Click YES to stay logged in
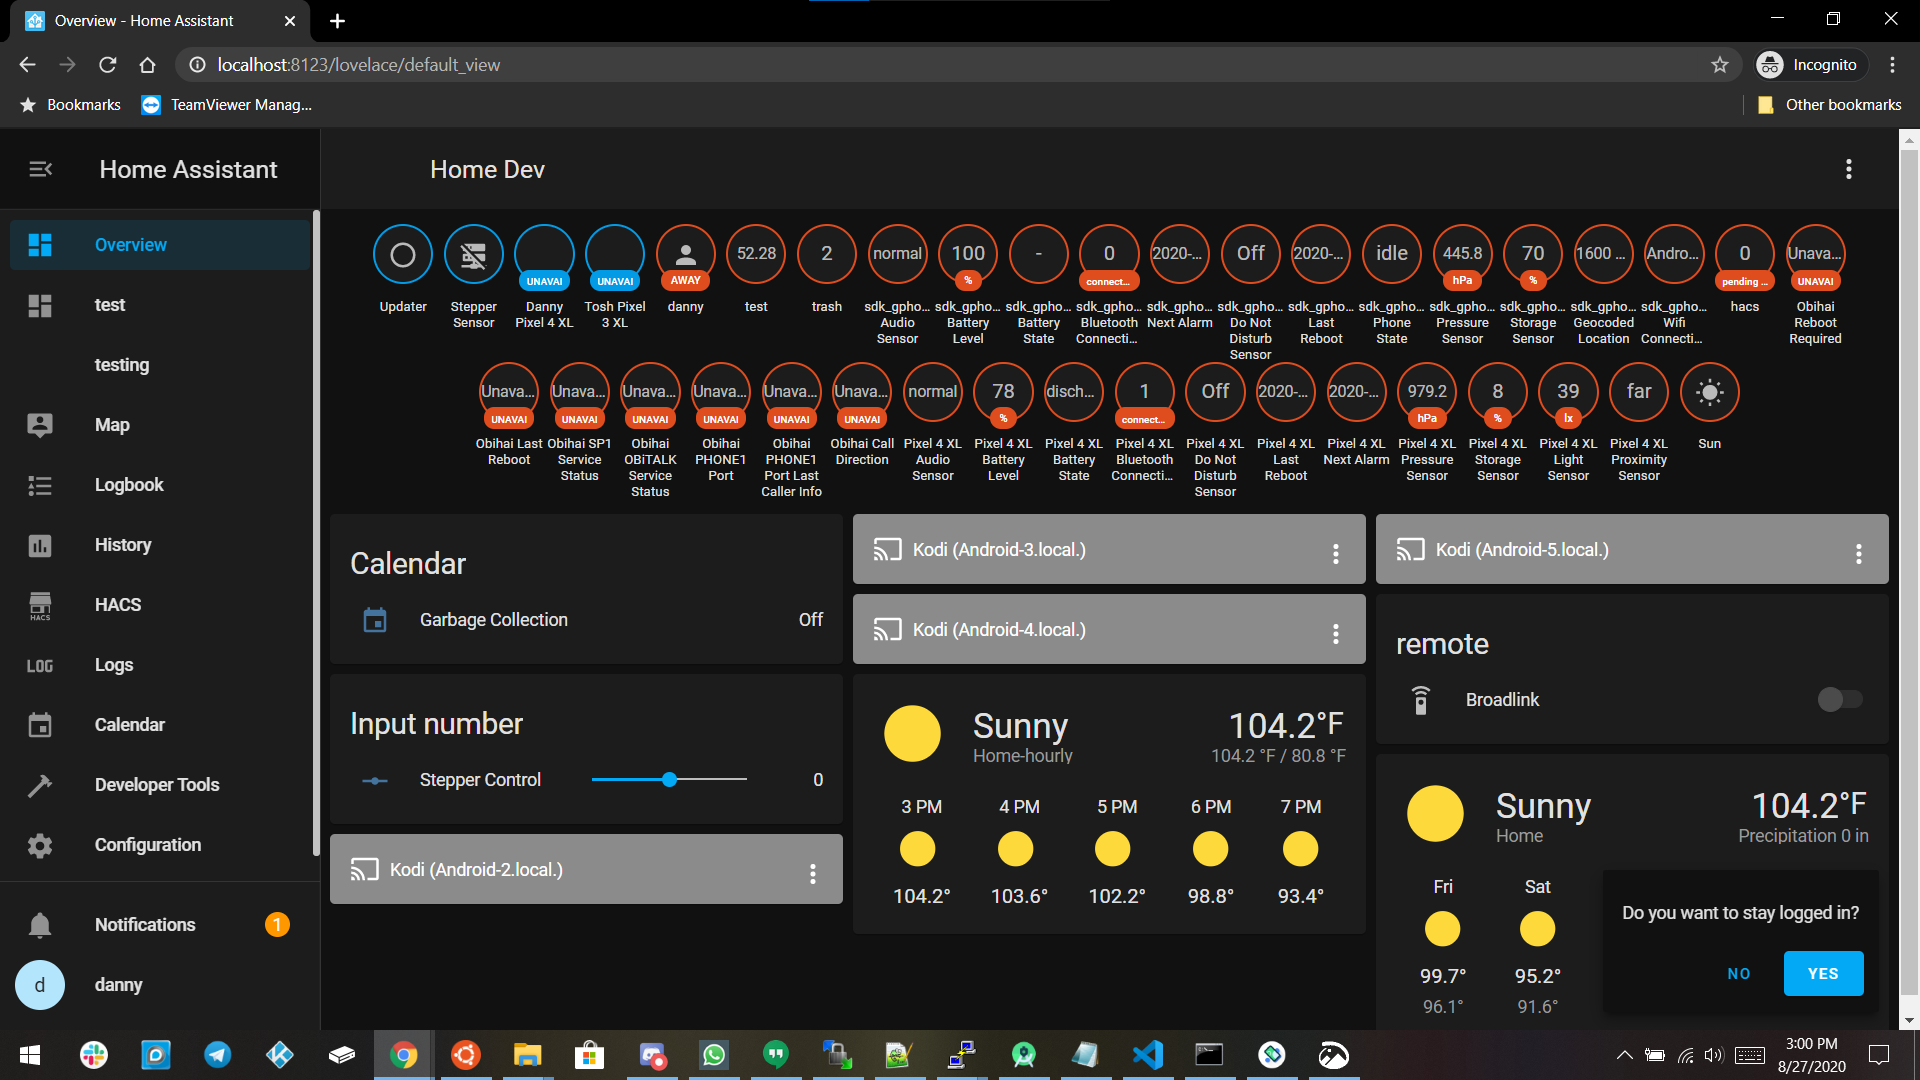Image resolution: width=1920 pixels, height=1080 pixels. point(1822,973)
